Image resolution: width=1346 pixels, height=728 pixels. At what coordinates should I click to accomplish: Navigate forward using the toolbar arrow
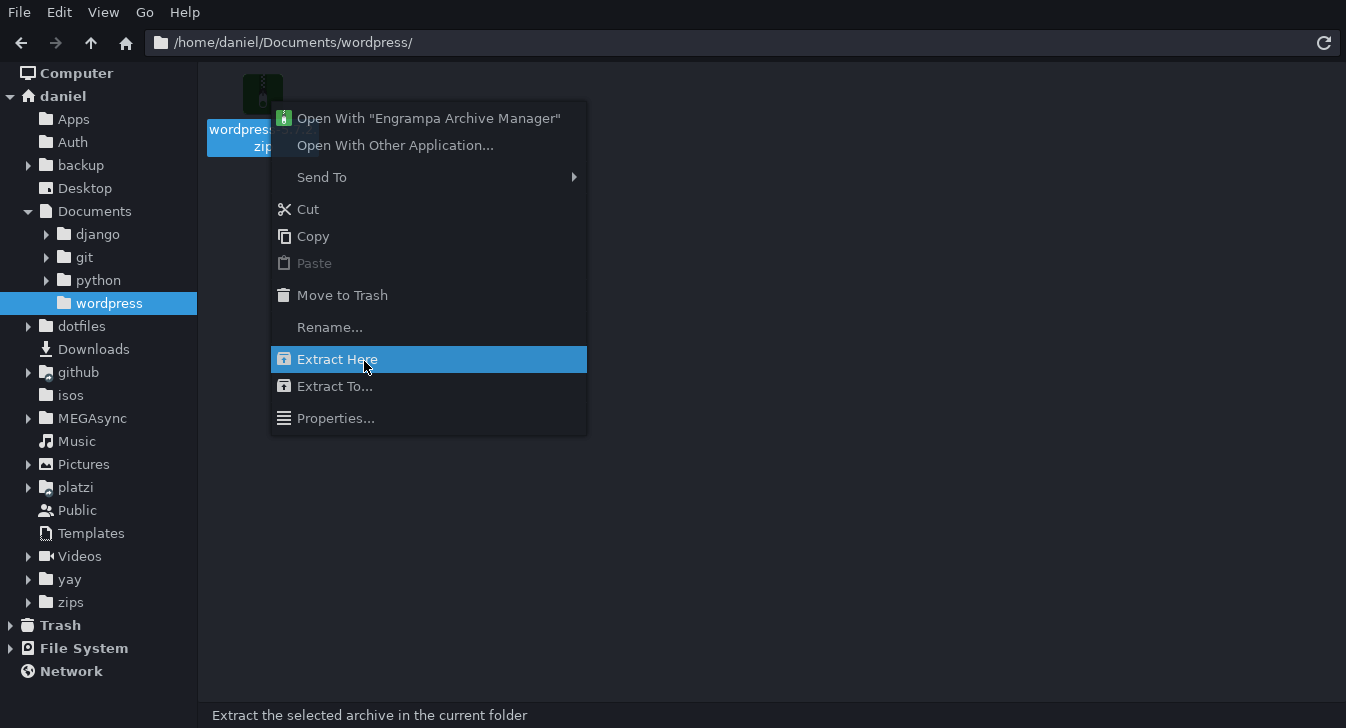56,43
